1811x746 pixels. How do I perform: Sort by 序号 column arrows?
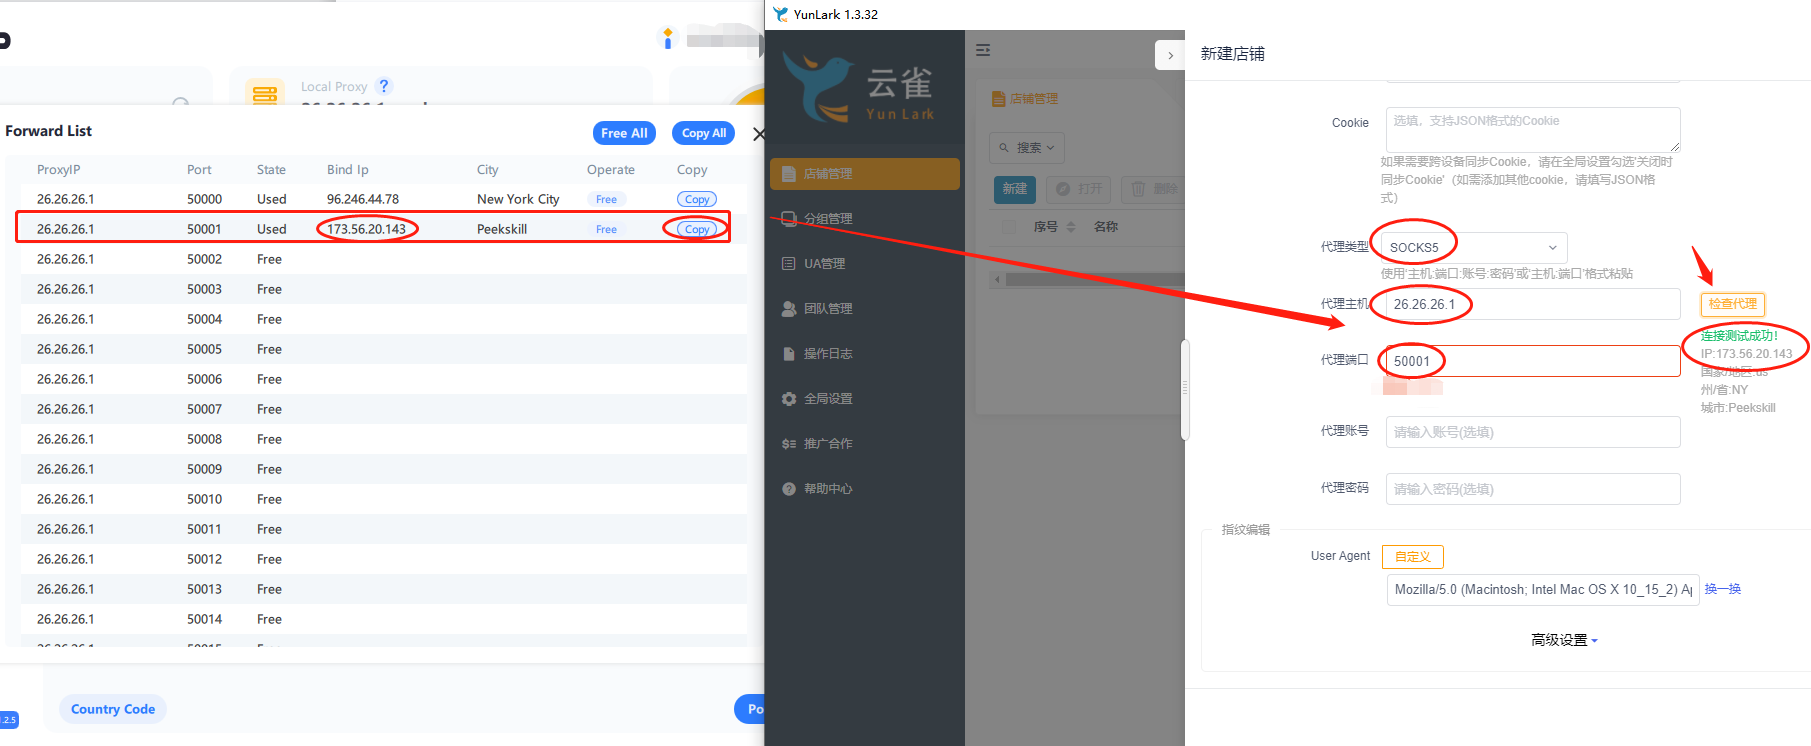(x=1071, y=227)
